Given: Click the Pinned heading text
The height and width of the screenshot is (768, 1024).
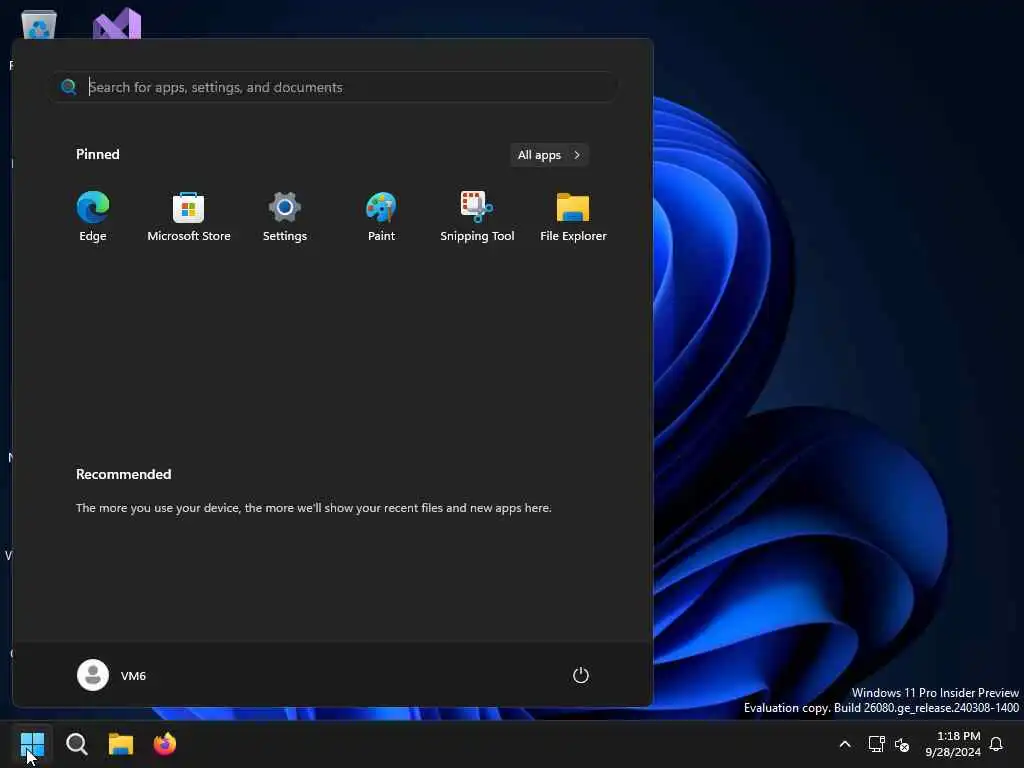Looking at the screenshot, I should click(x=98, y=154).
